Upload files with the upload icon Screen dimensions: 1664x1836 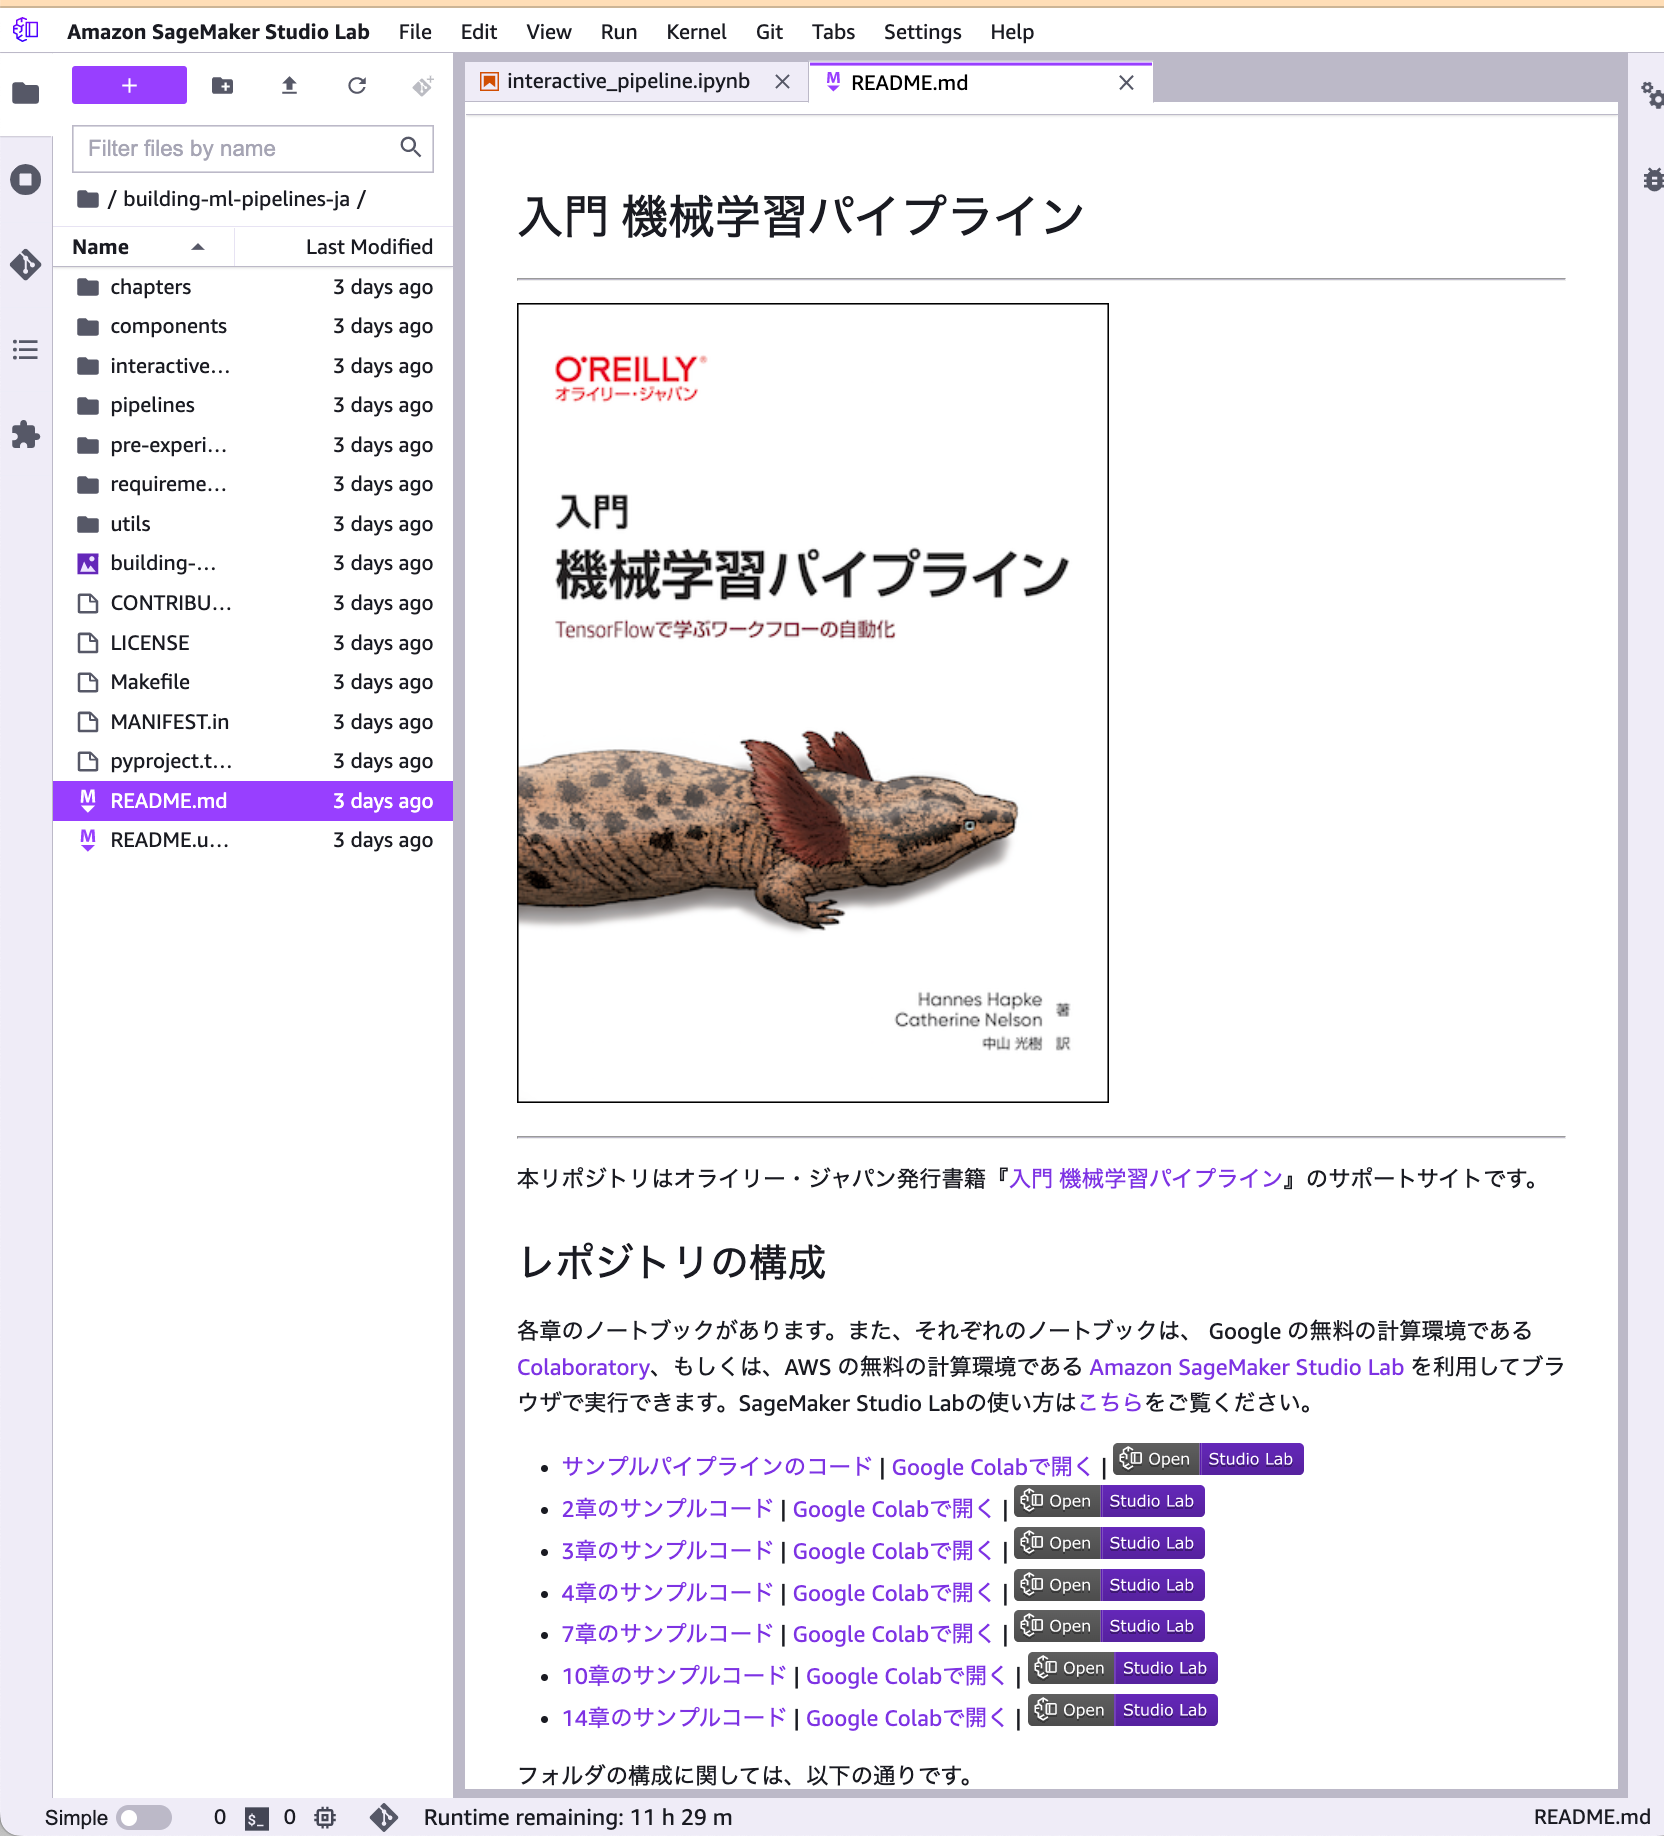289,86
